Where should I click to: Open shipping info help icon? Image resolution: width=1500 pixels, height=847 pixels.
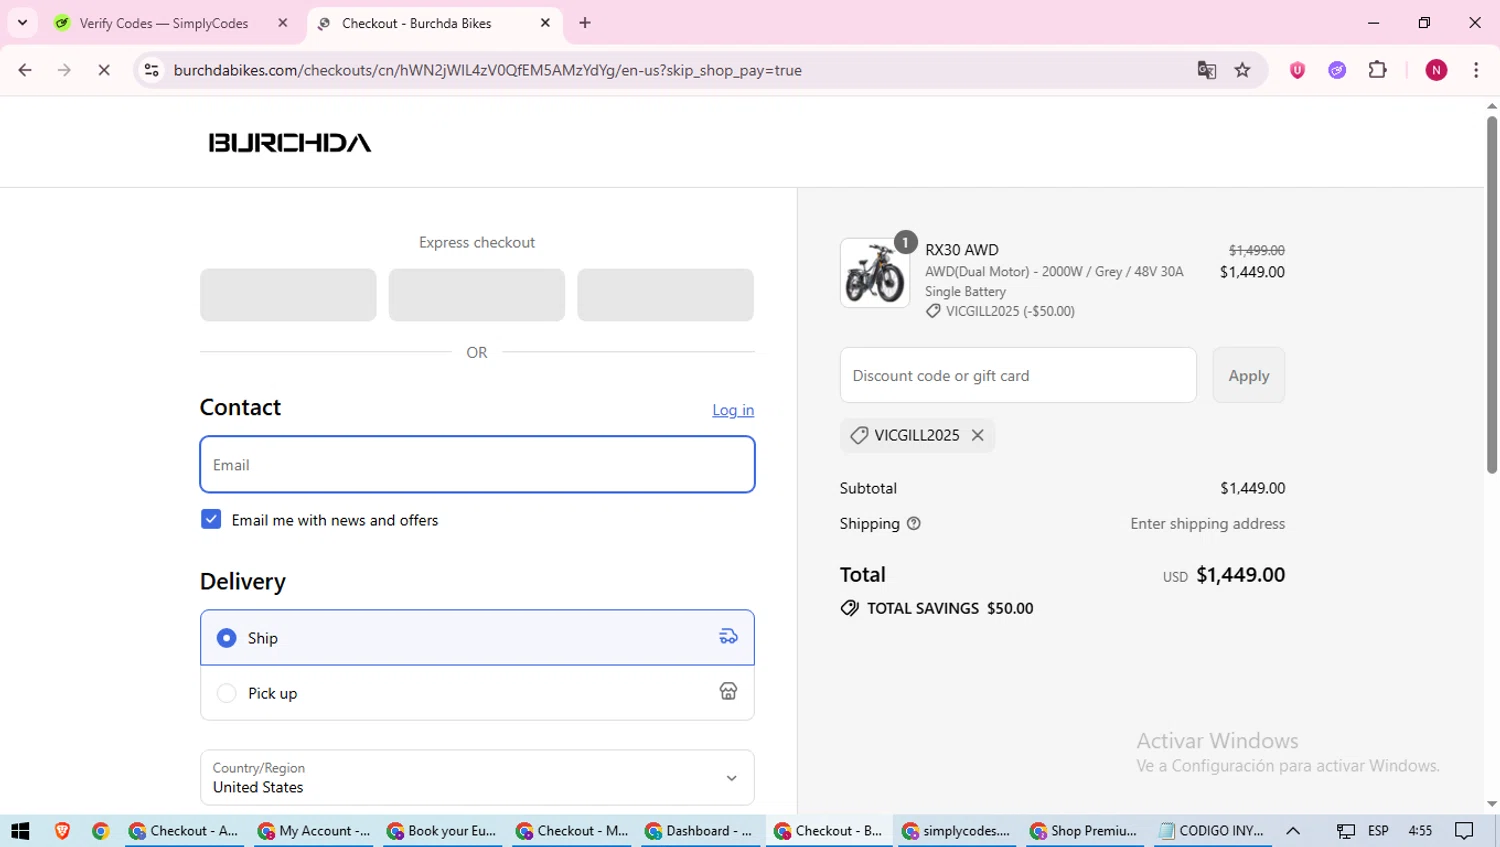point(913,523)
